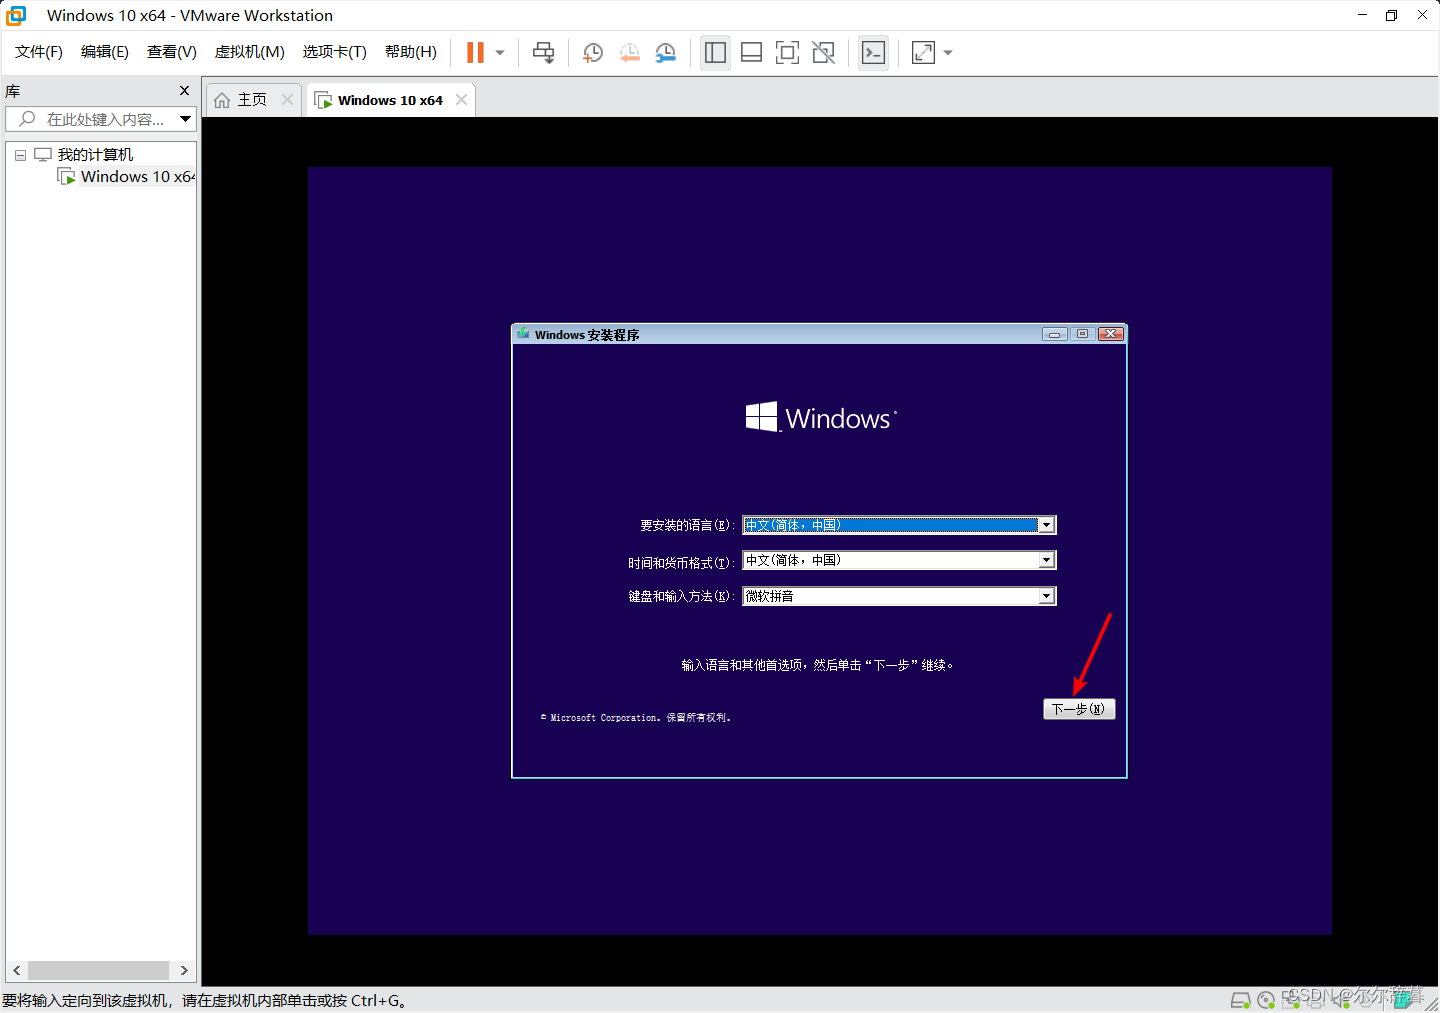The image size is (1440, 1013).
Task: Click the 下一步(N) button
Action: (x=1078, y=709)
